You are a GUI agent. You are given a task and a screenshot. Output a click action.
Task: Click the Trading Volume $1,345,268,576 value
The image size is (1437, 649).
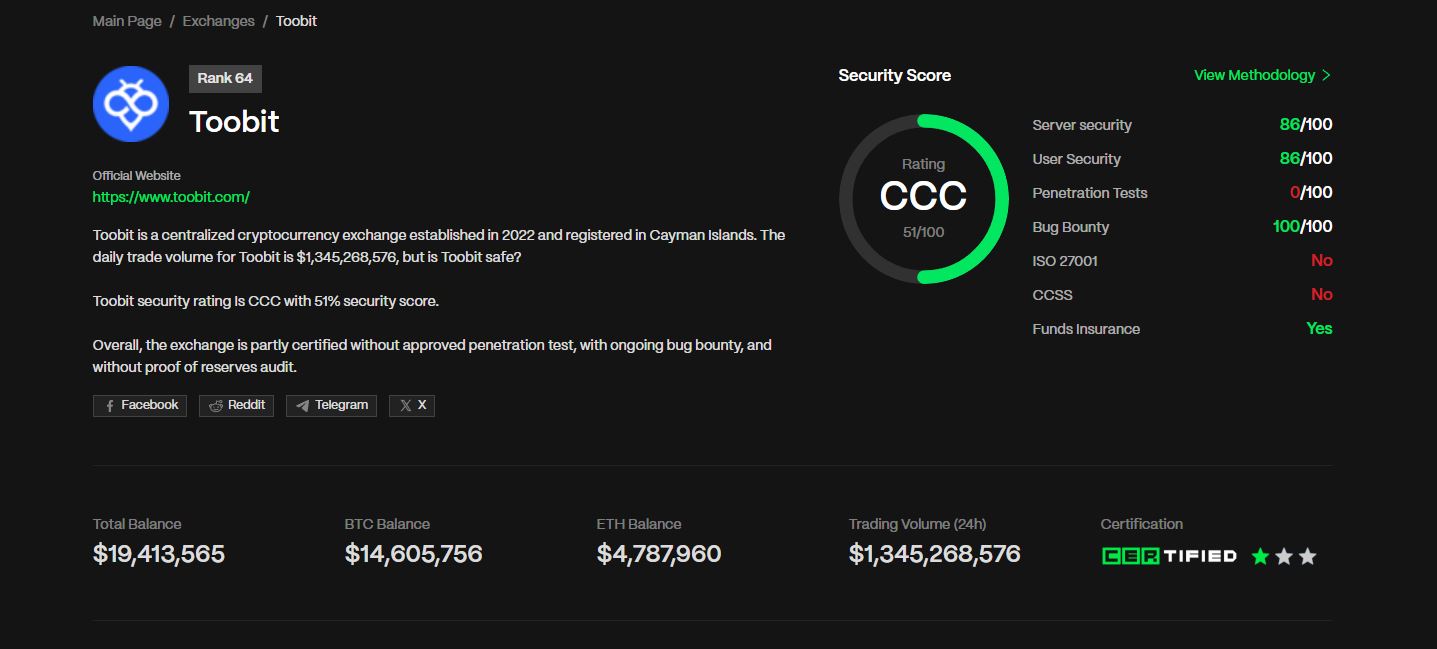tap(935, 554)
